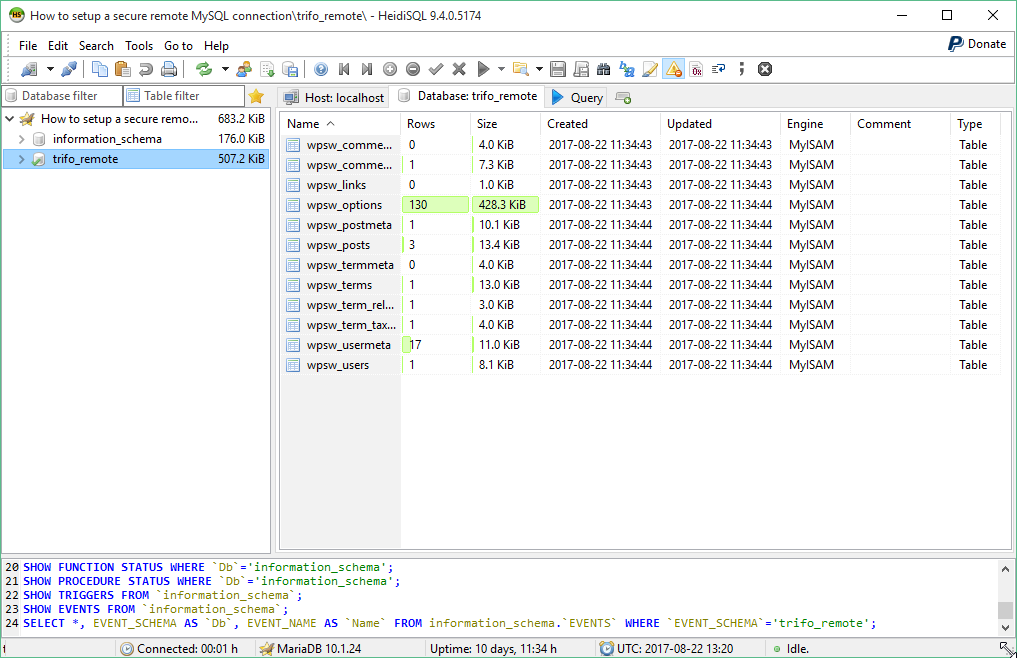Click the Print icon
Viewport: 1017px width, 658px height.
(169, 69)
